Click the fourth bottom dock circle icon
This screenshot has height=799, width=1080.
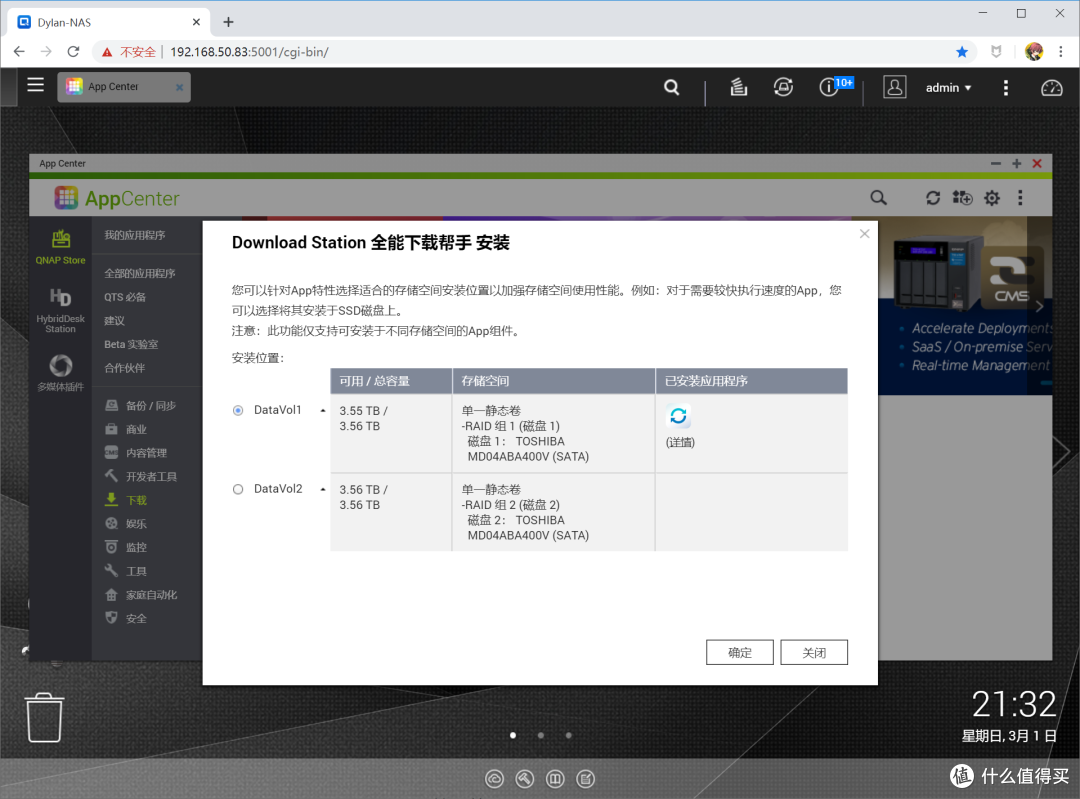[x=585, y=779]
